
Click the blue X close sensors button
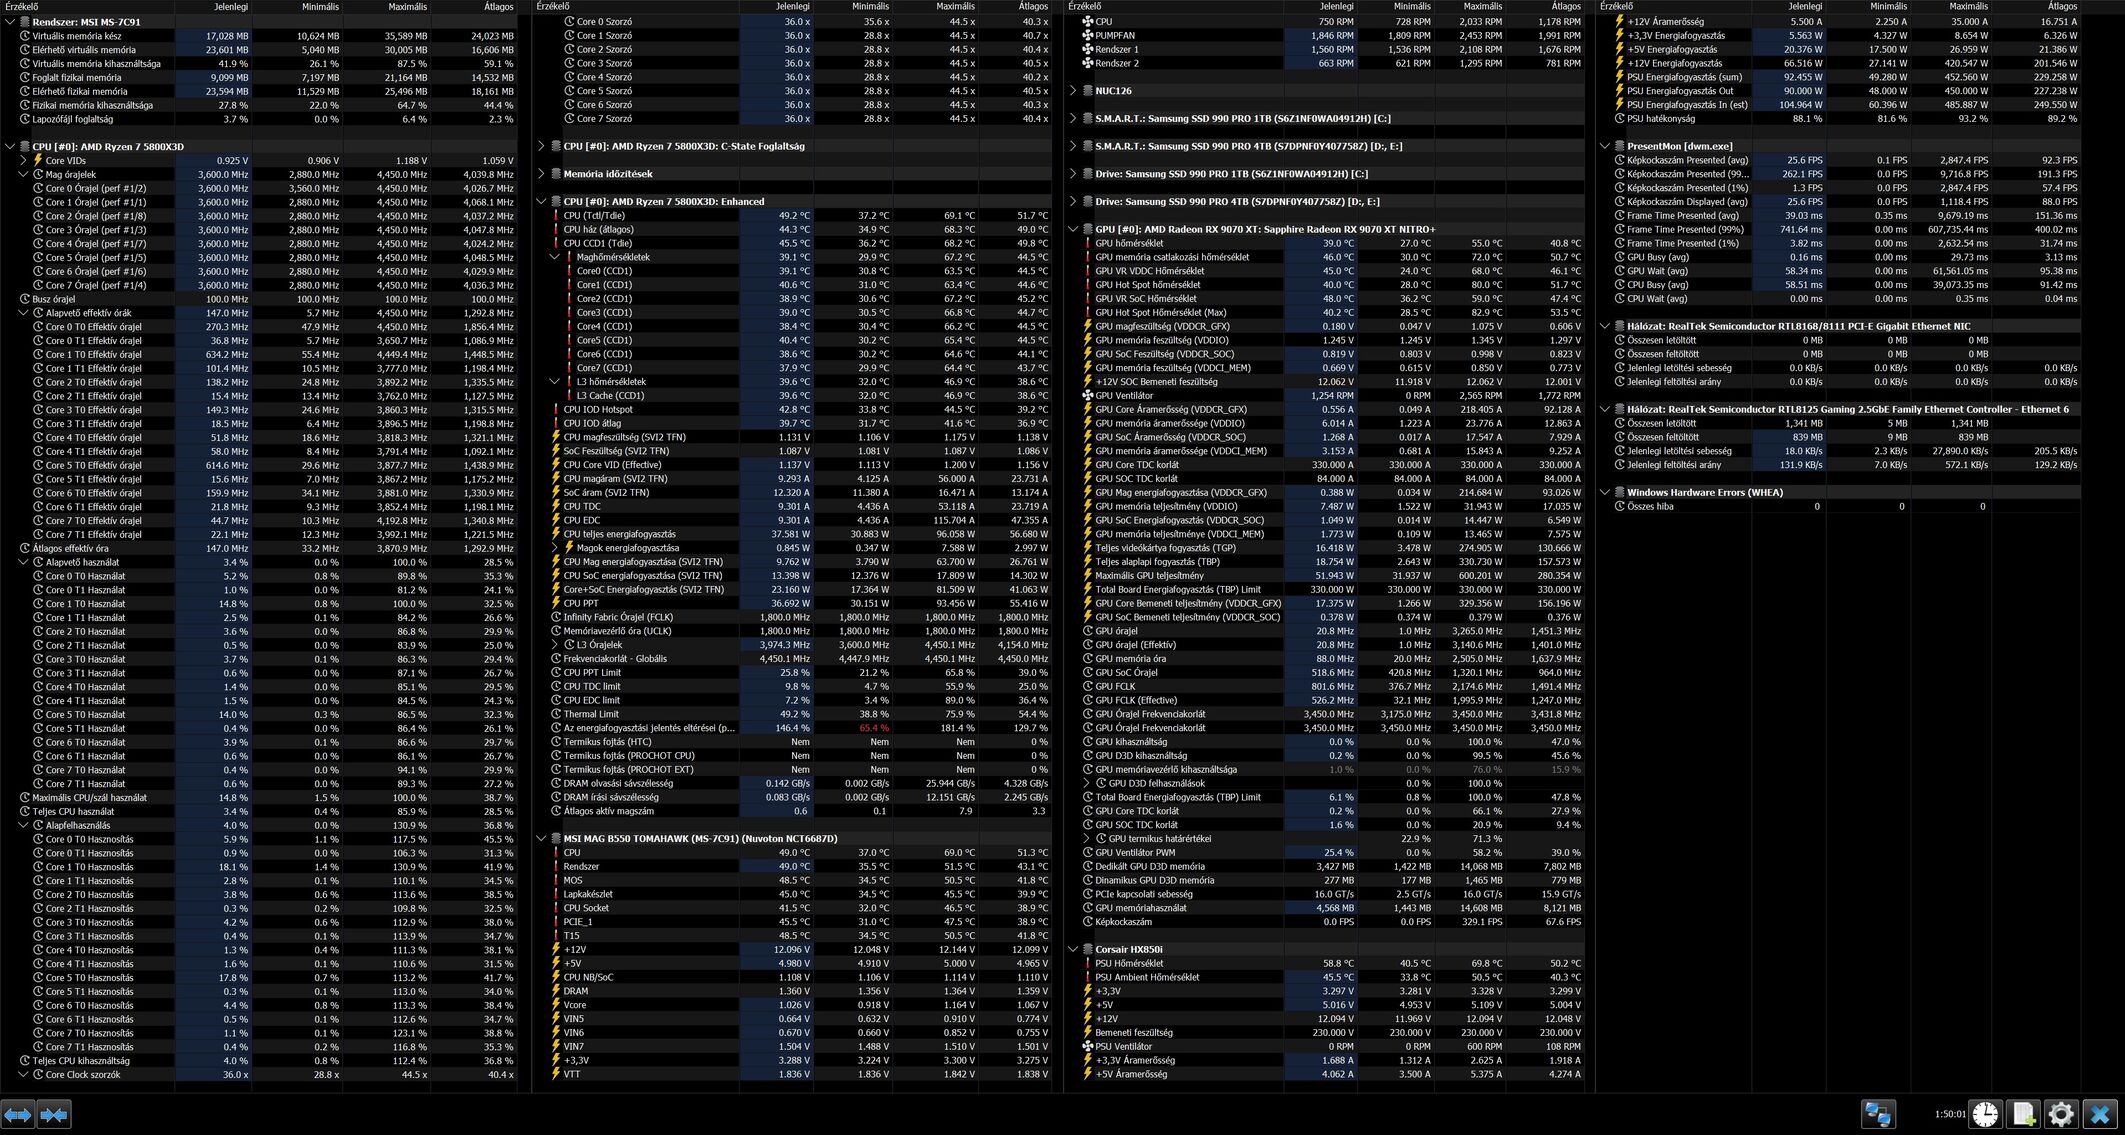pos(2100,1114)
